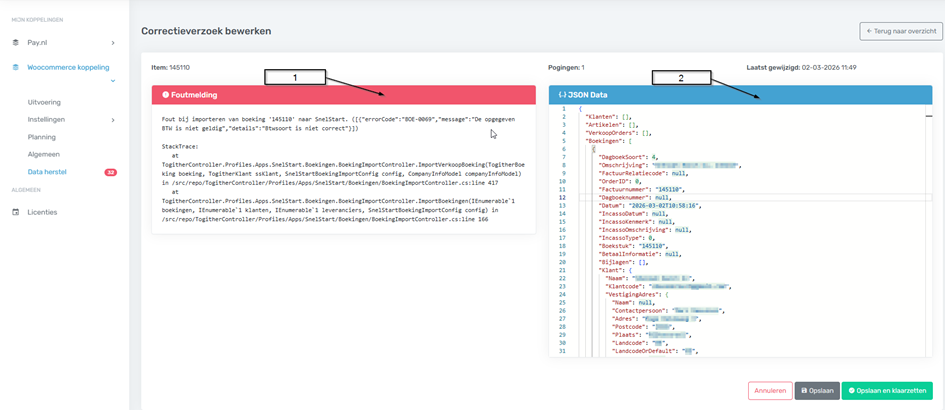Click the red 32 badge on Data herstel
The width and height of the screenshot is (945, 410).
111,172
